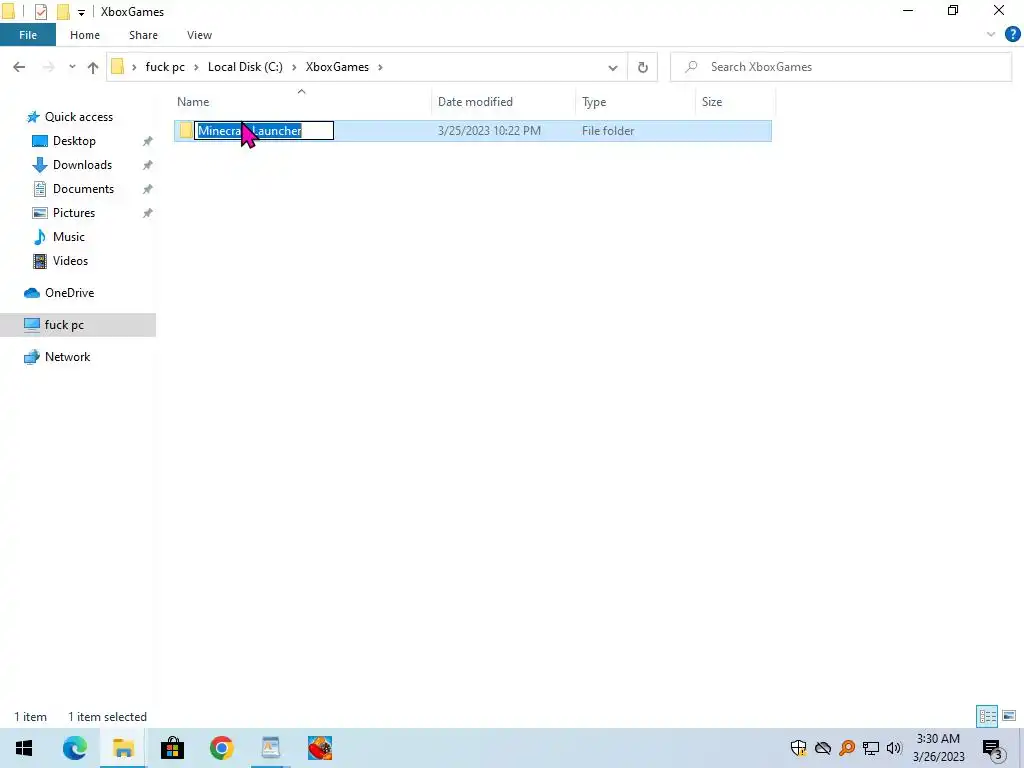This screenshot has height=768, width=1024.
Task: Sort by the Size column
Action: click(x=735, y=102)
